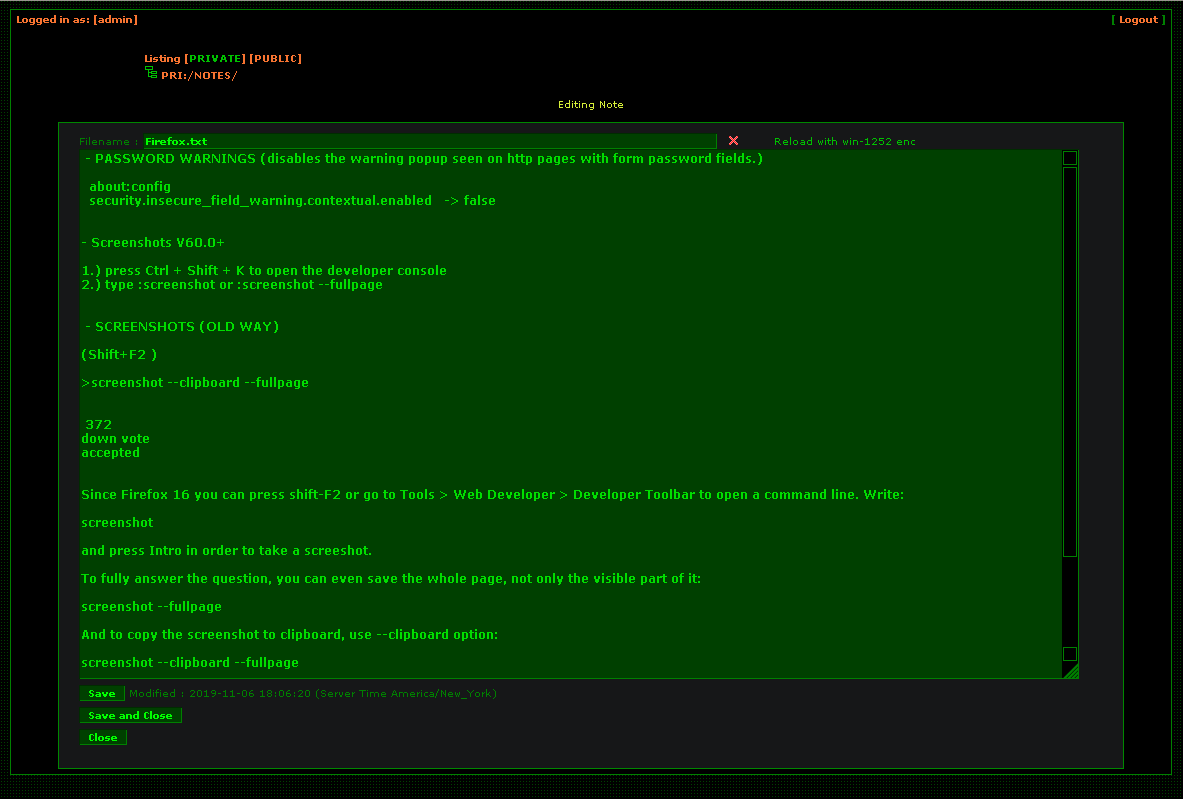Screen dimensions: 1183x799
Task: Log out via the Logout link
Action: tap(1138, 20)
